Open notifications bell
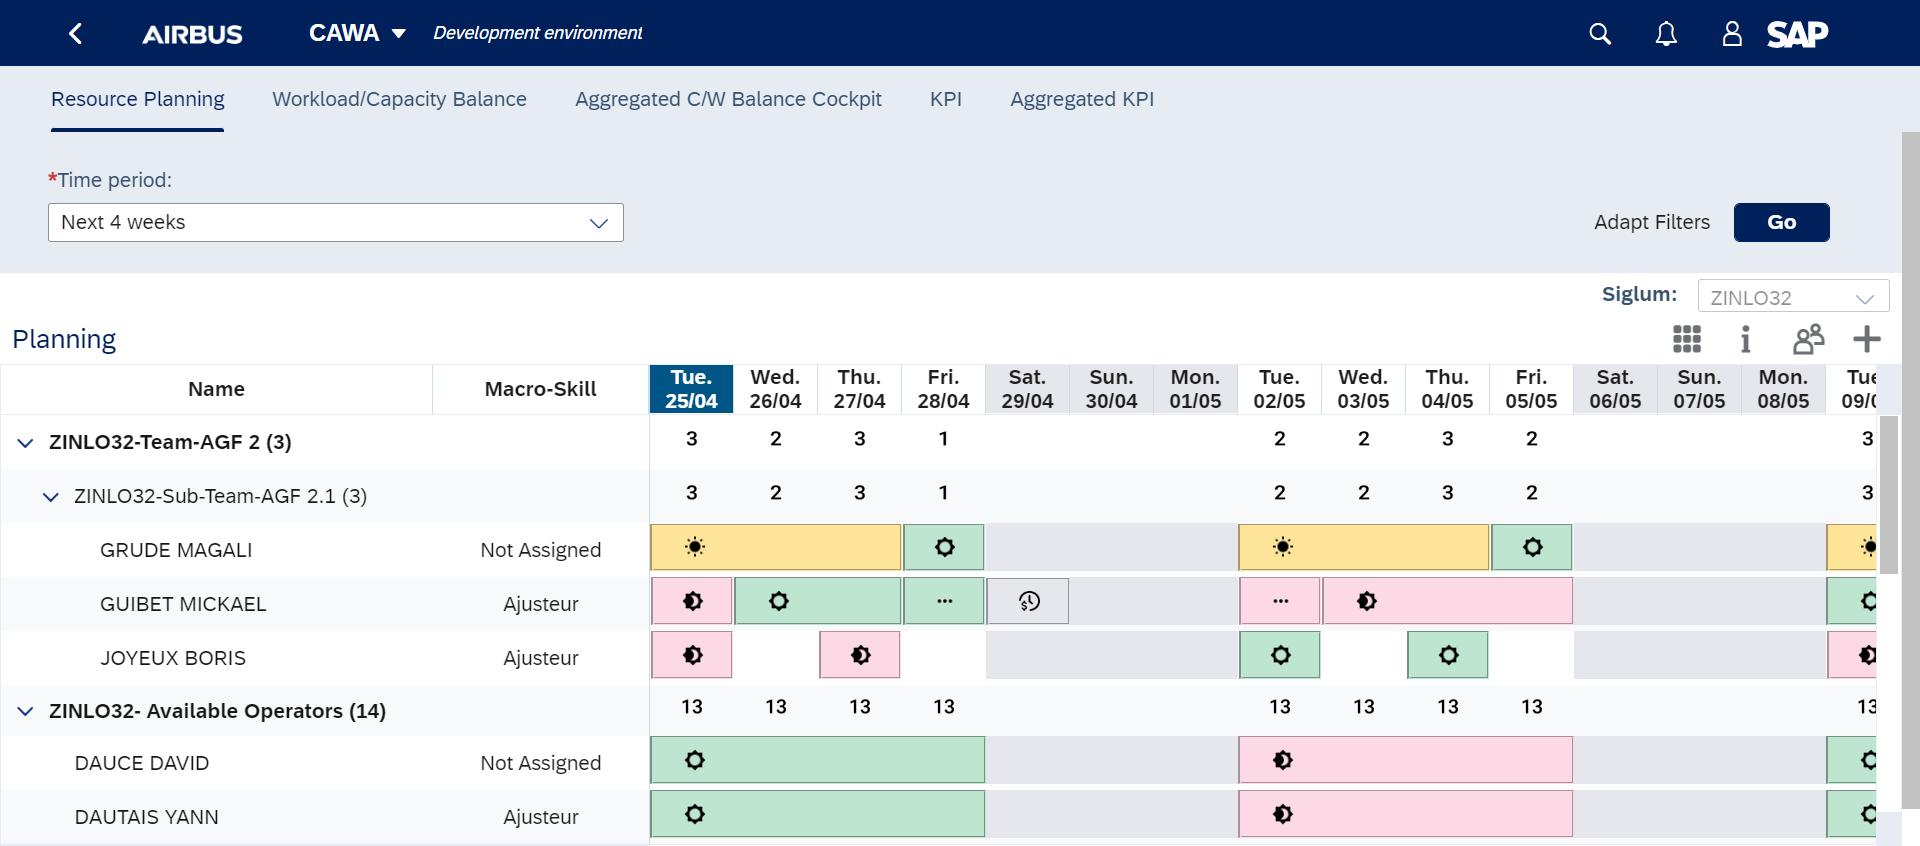This screenshot has width=1920, height=846. tap(1666, 34)
